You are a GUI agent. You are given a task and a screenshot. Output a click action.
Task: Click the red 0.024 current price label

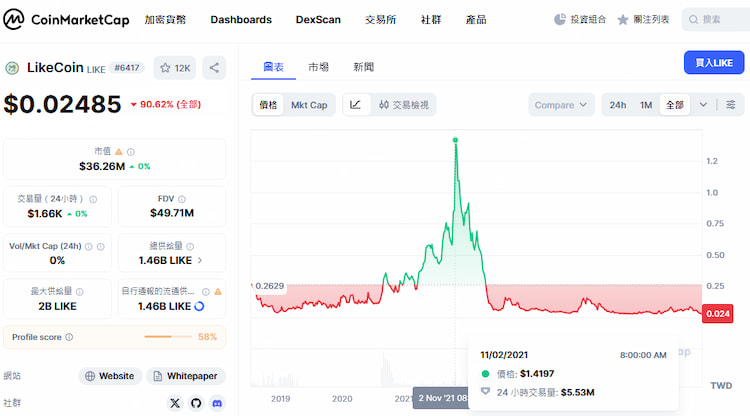coord(717,314)
